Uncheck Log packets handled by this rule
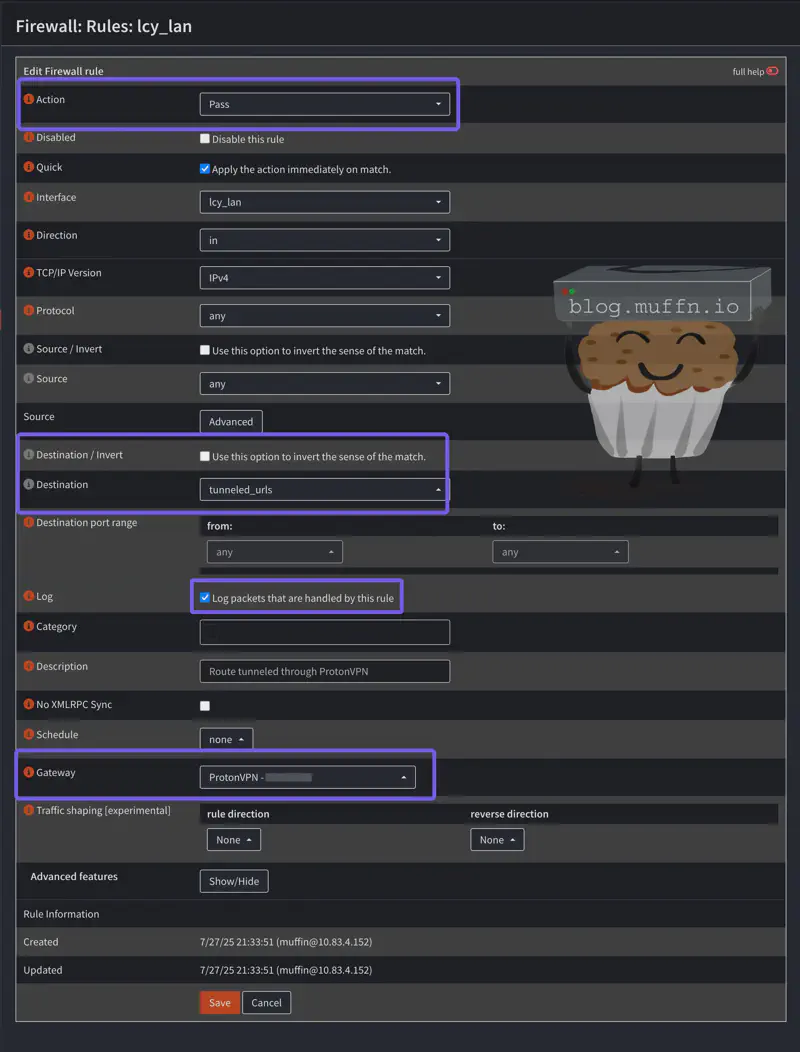The height and width of the screenshot is (1052, 800). 205,598
